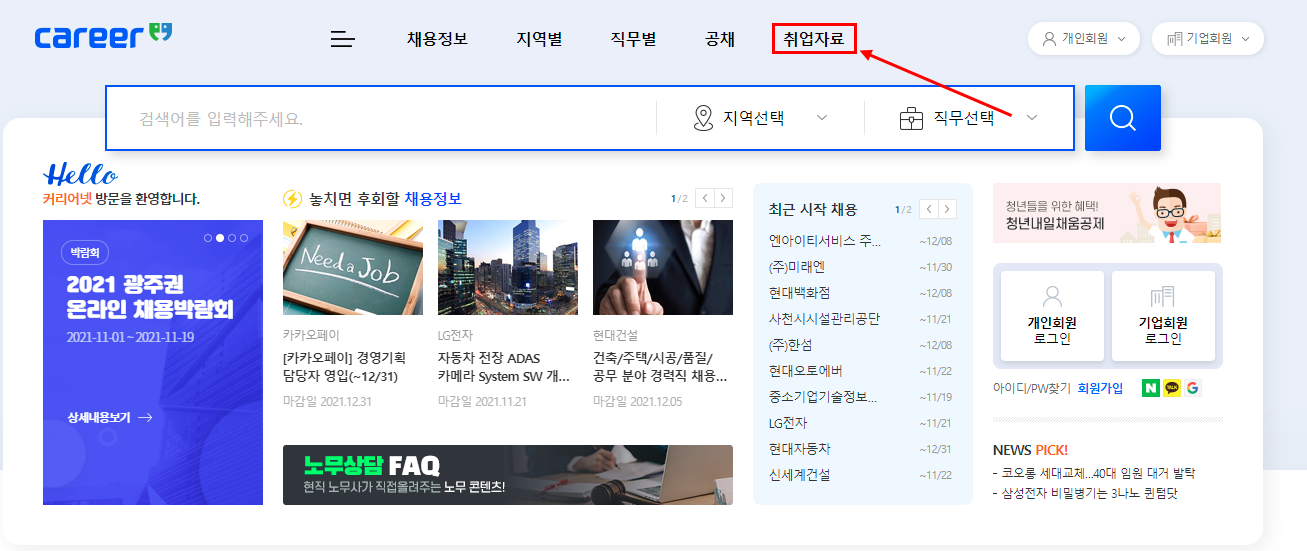Viewport: 1307px width, 551px height.
Task: Click the NEWS PICK! heading
Action: (1030, 450)
